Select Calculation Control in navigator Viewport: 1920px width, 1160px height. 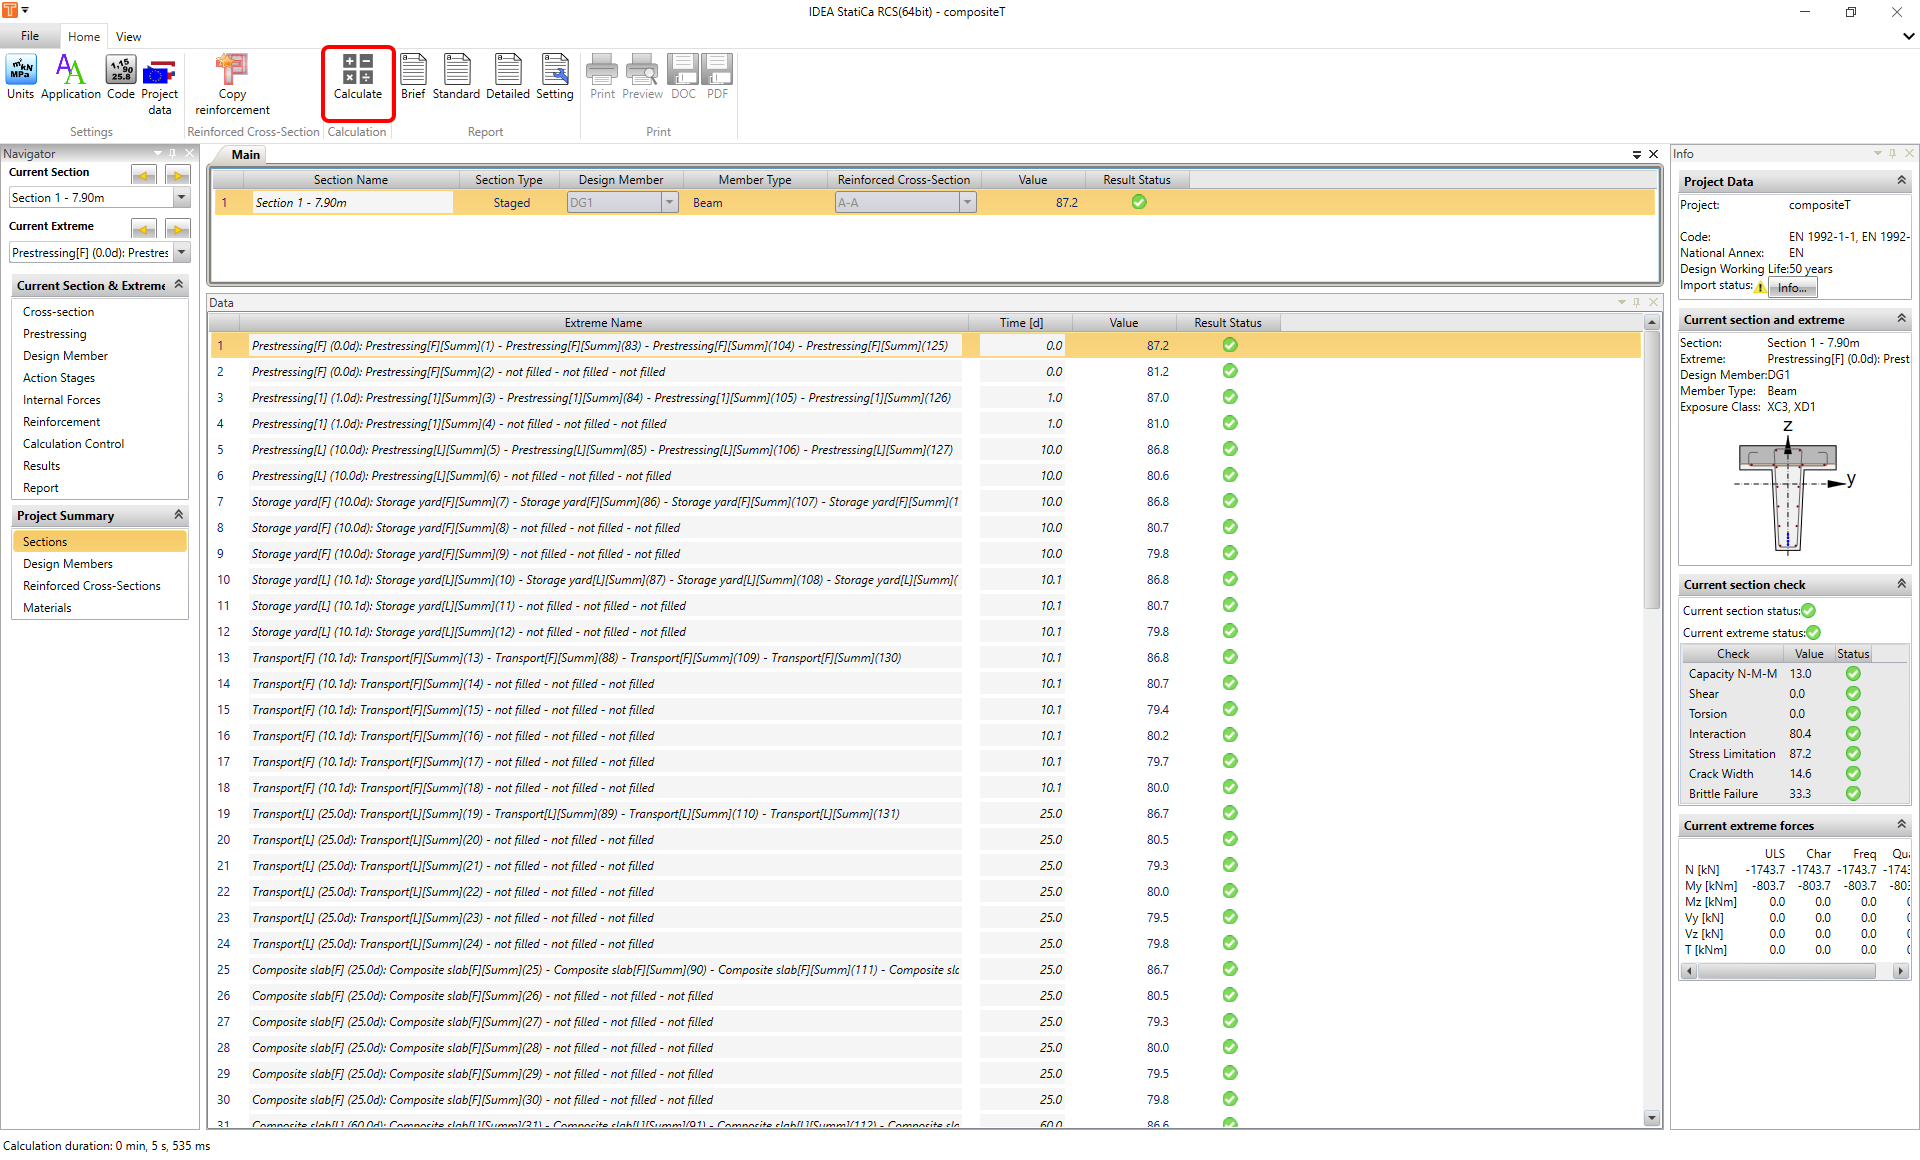tap(74, 444)
